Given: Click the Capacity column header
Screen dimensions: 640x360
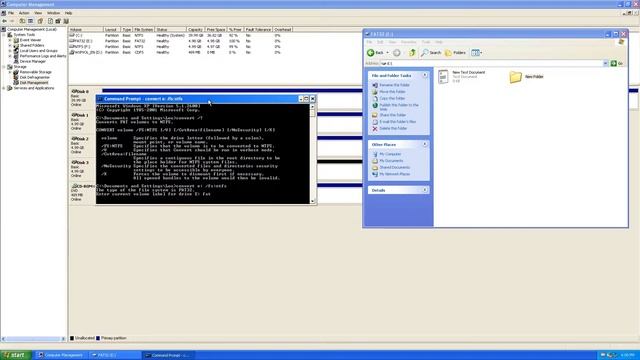Looking at the screenshot, I should click(195, 29).
